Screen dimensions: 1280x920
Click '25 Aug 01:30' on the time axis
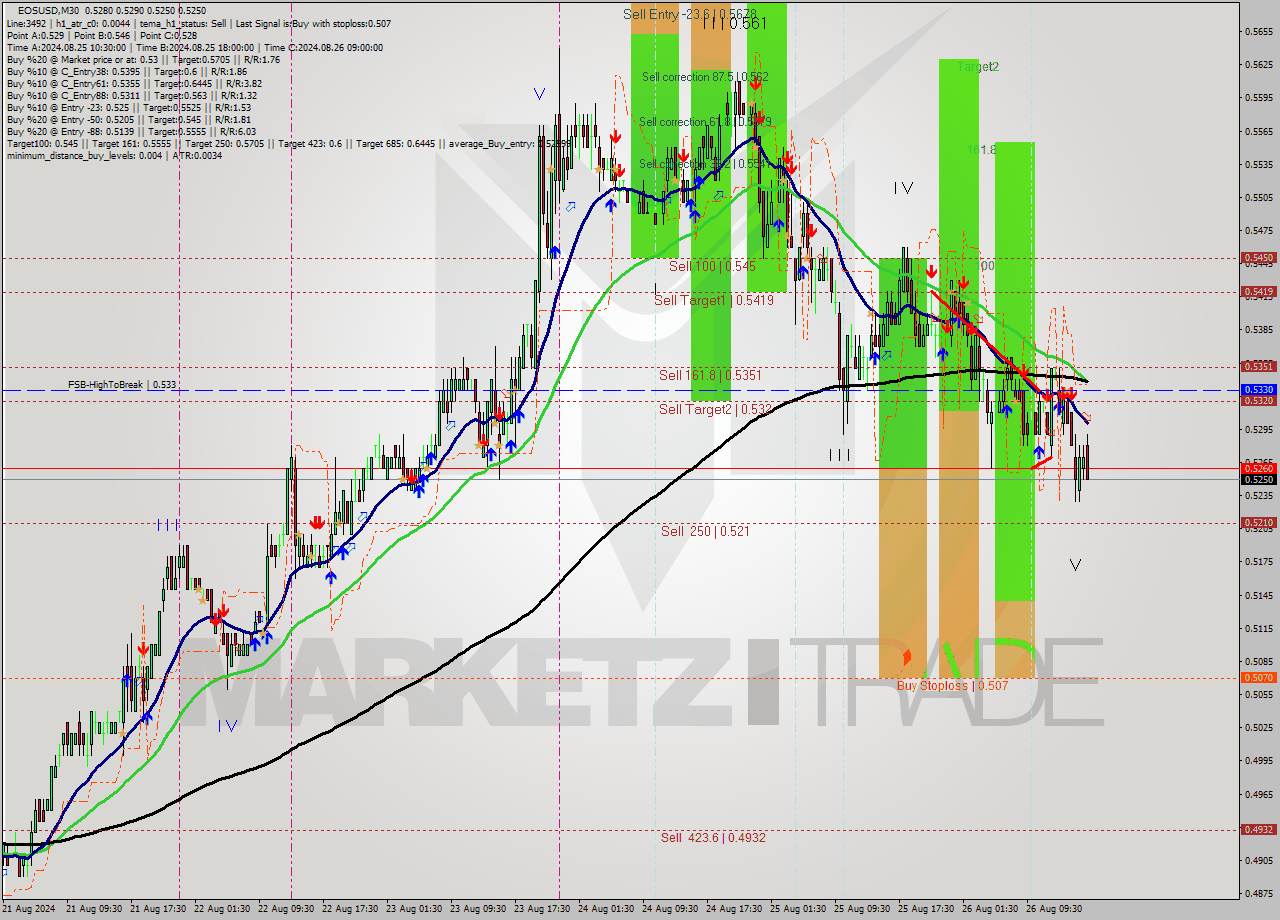point(797,909)
